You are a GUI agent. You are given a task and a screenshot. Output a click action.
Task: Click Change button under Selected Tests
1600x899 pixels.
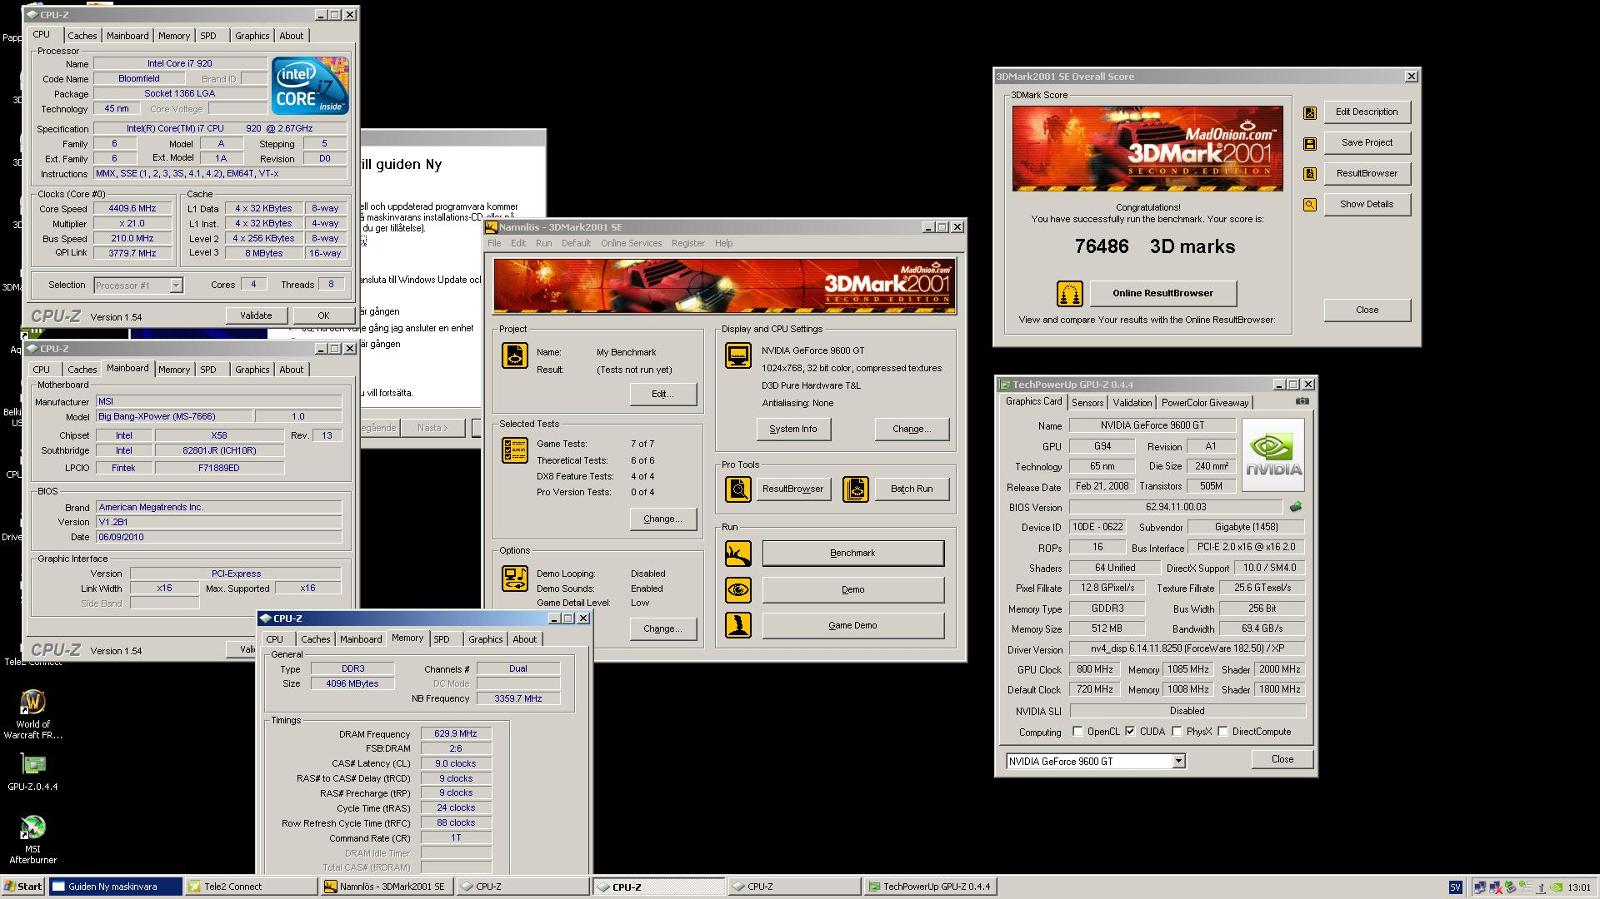coord(663,519)
